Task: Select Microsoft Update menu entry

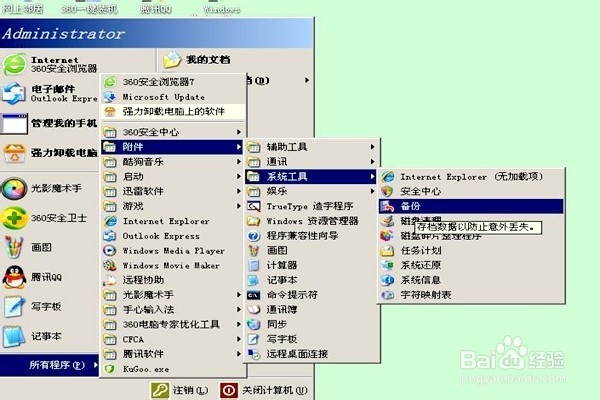Action: pos(173,97)
